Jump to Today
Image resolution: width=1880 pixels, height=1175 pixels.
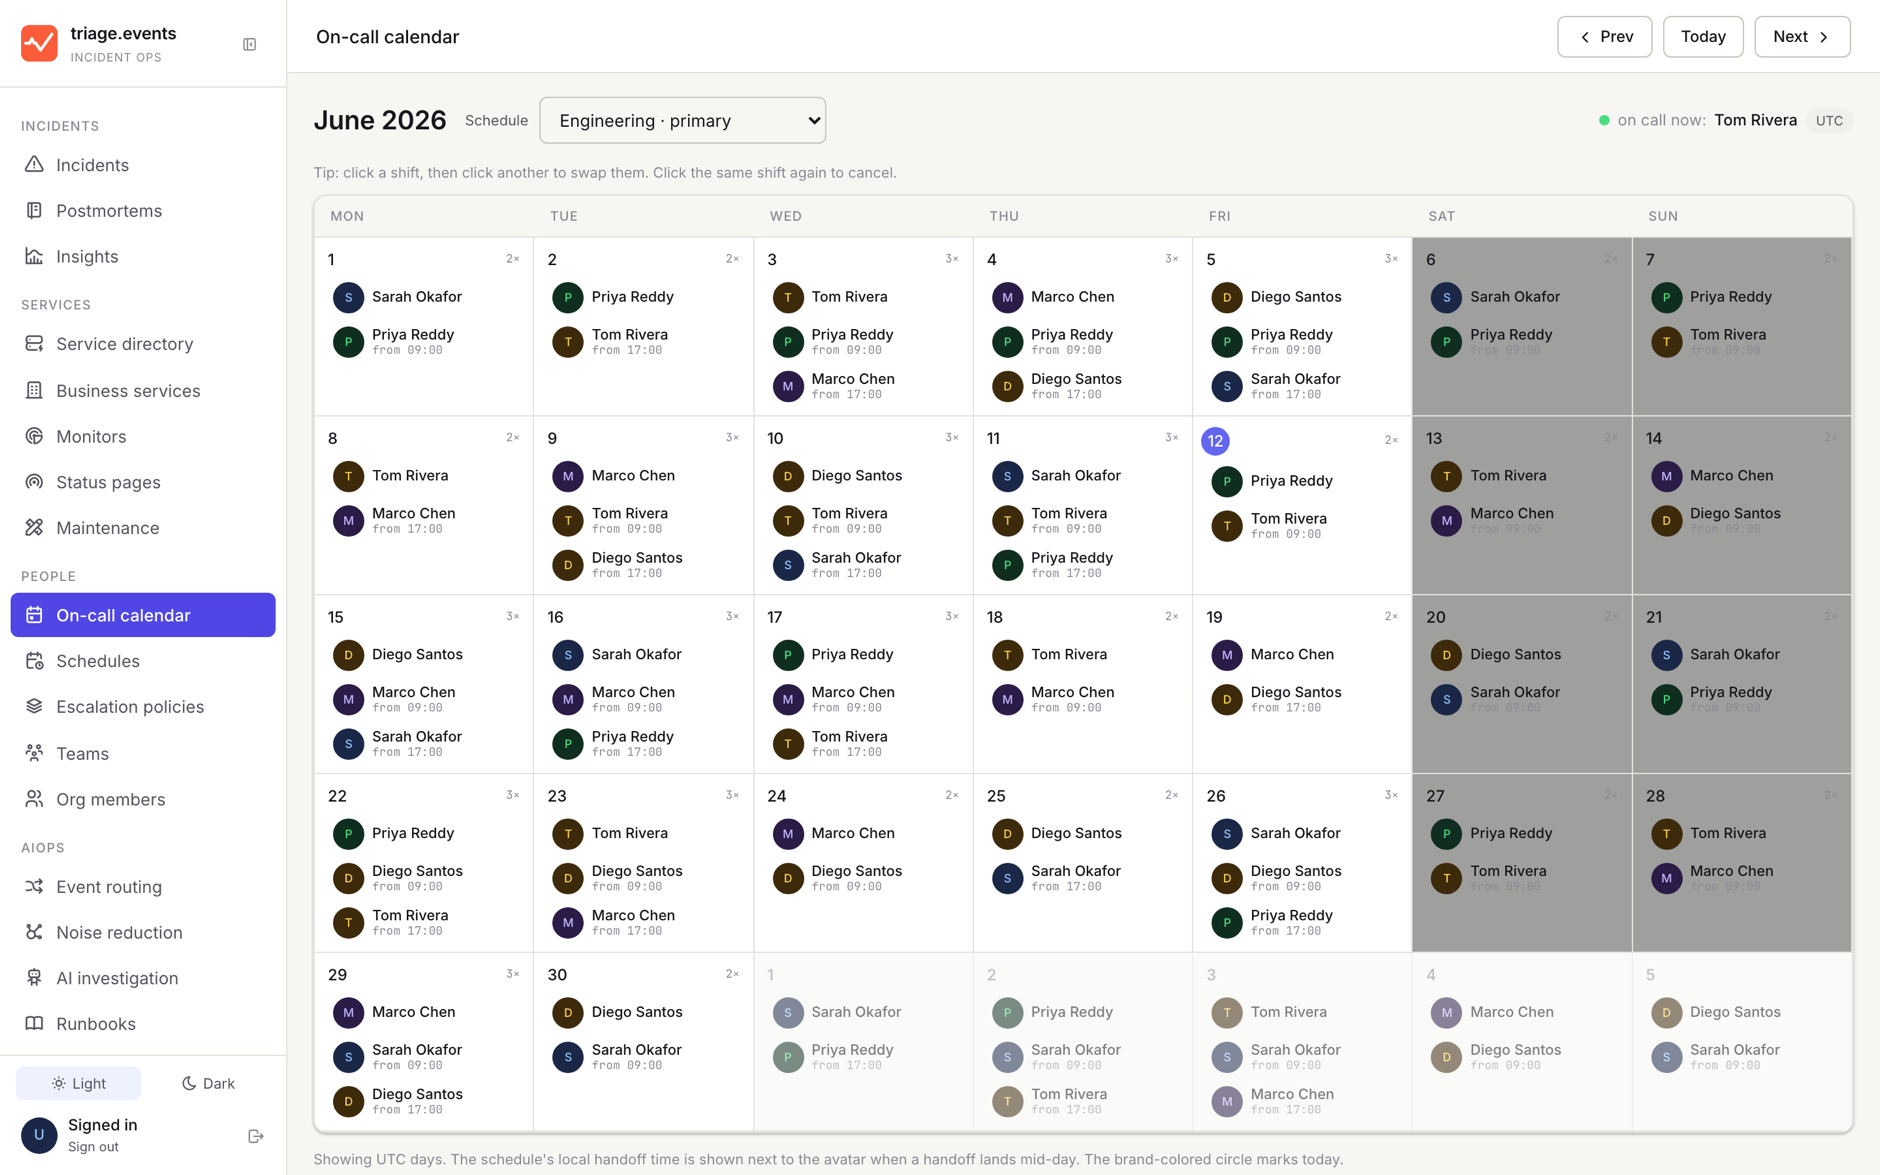[1703, 37]
